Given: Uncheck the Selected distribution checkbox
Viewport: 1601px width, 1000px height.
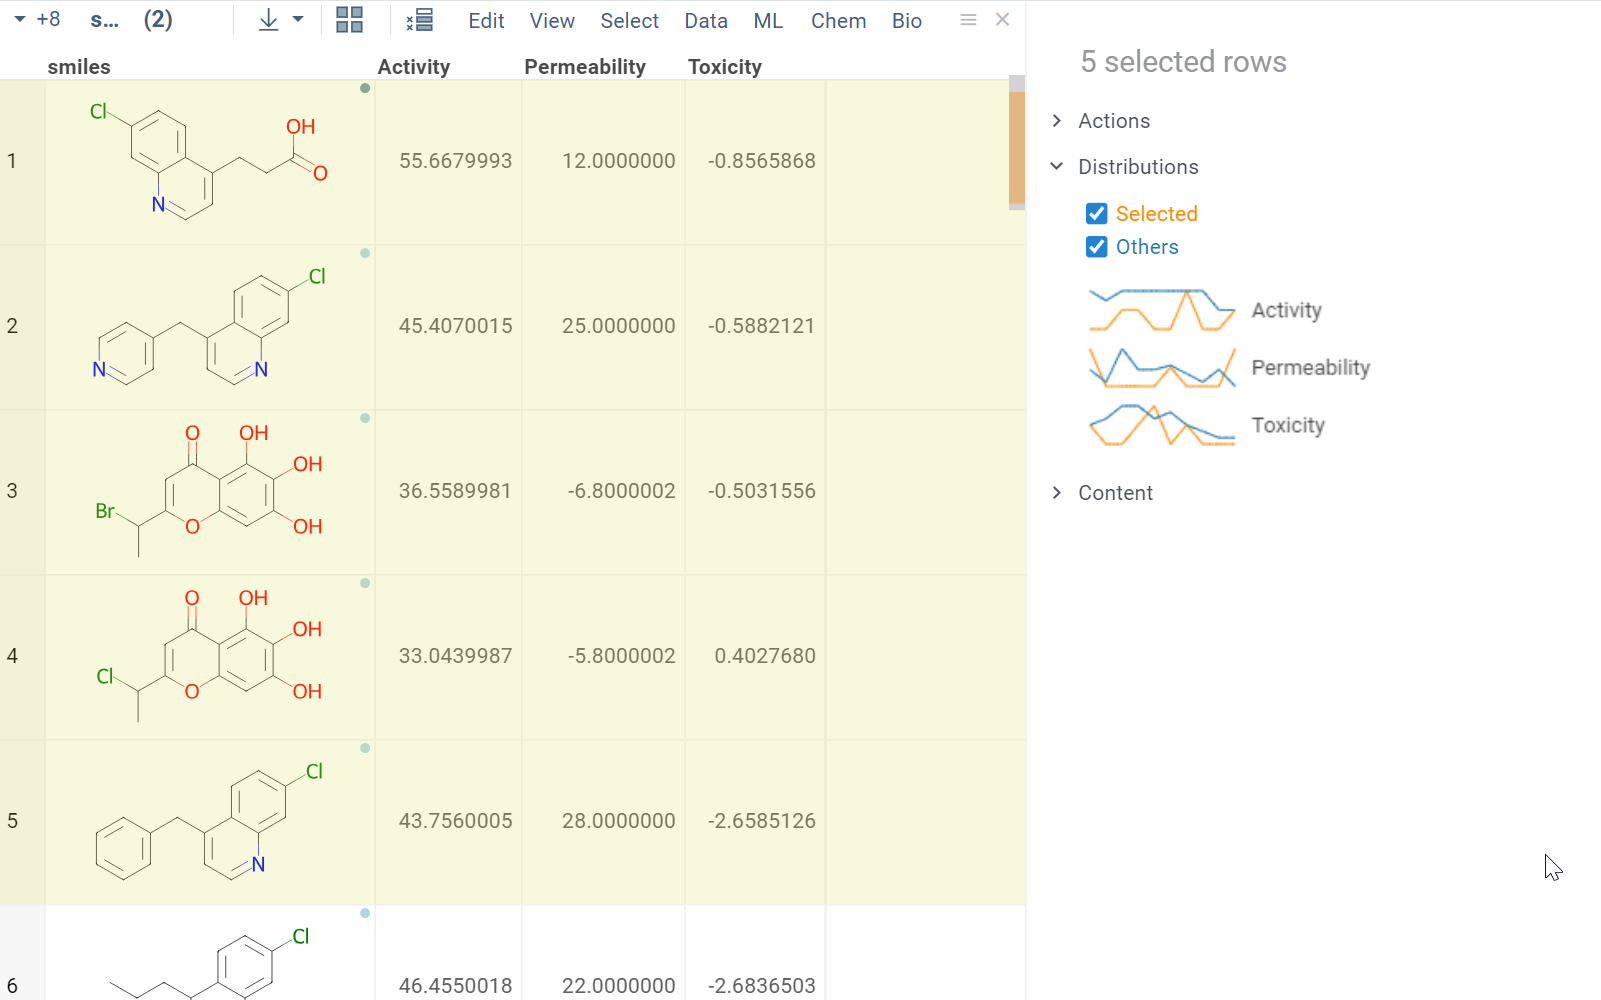Looking at the screenshot, I should (x=1097, y=214).
